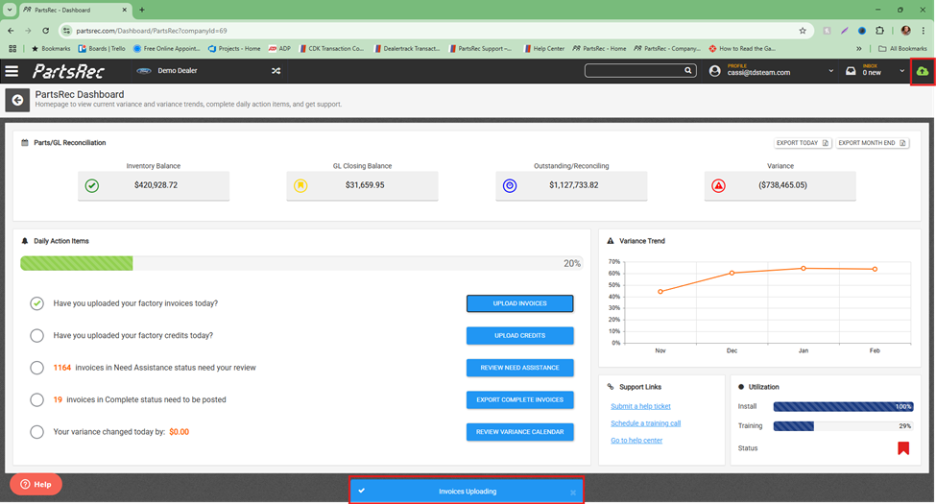
Task: Click the browser back arrow
Action: 11,30
